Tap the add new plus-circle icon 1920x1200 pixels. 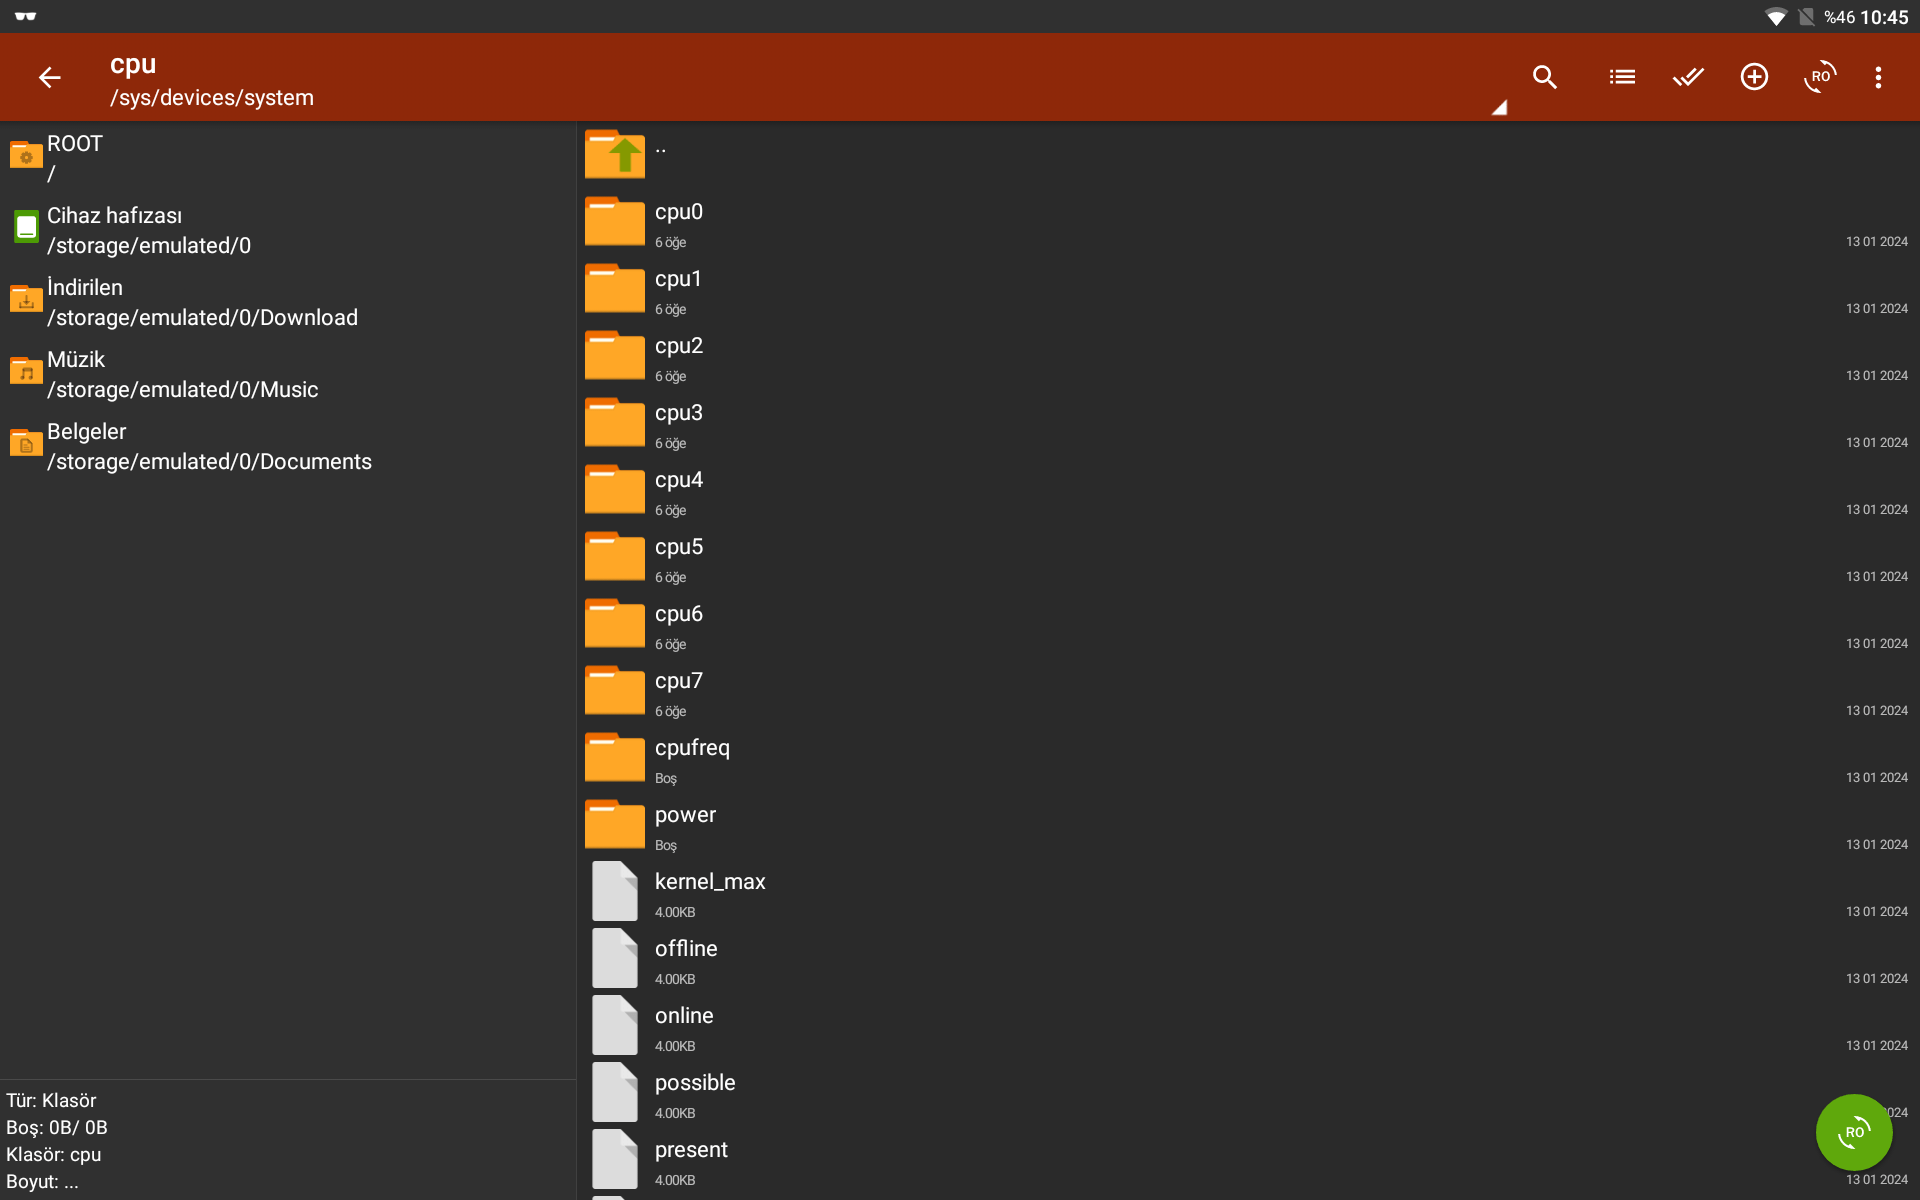pyautogui.click(x=1754, y=77)
